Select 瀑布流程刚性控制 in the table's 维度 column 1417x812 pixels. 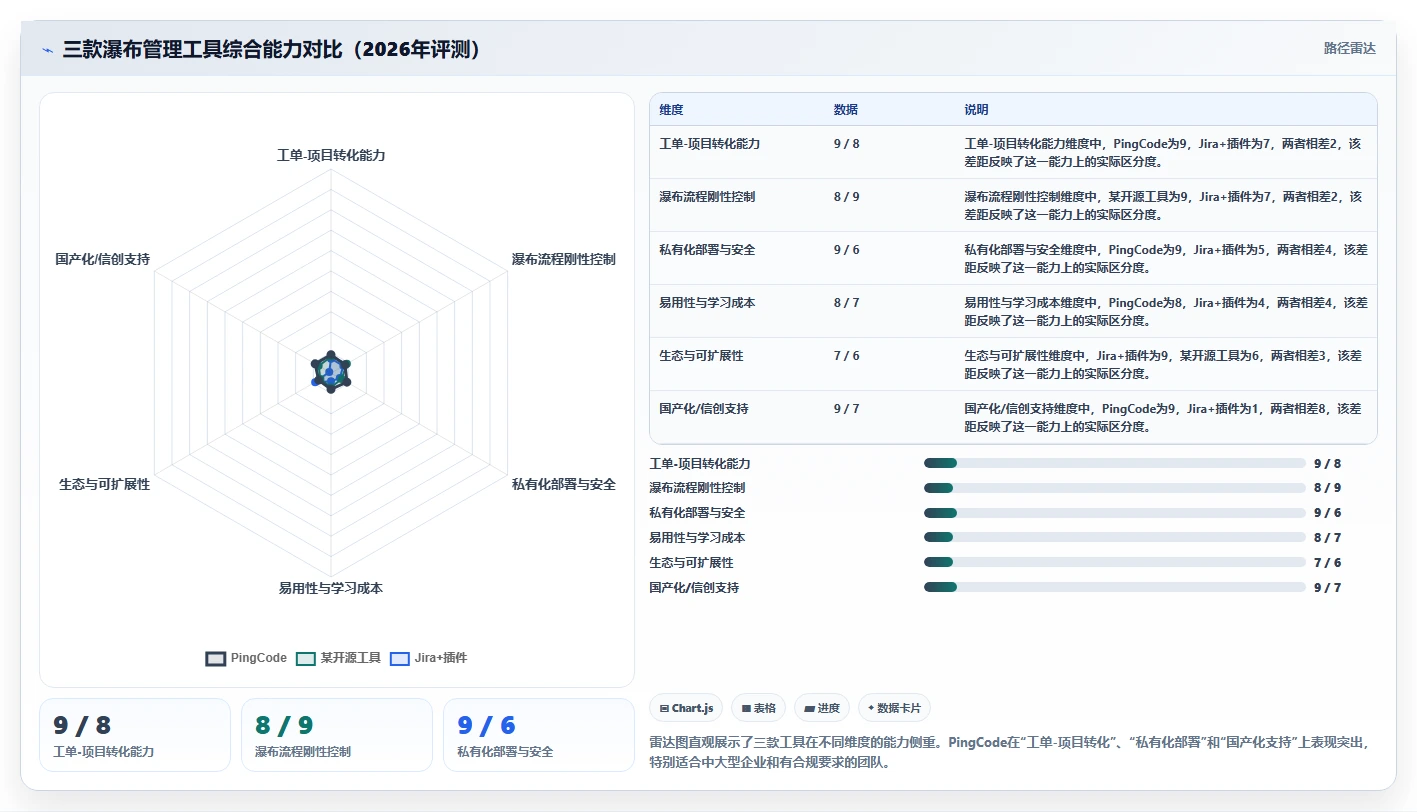click(x=707, y=197)
